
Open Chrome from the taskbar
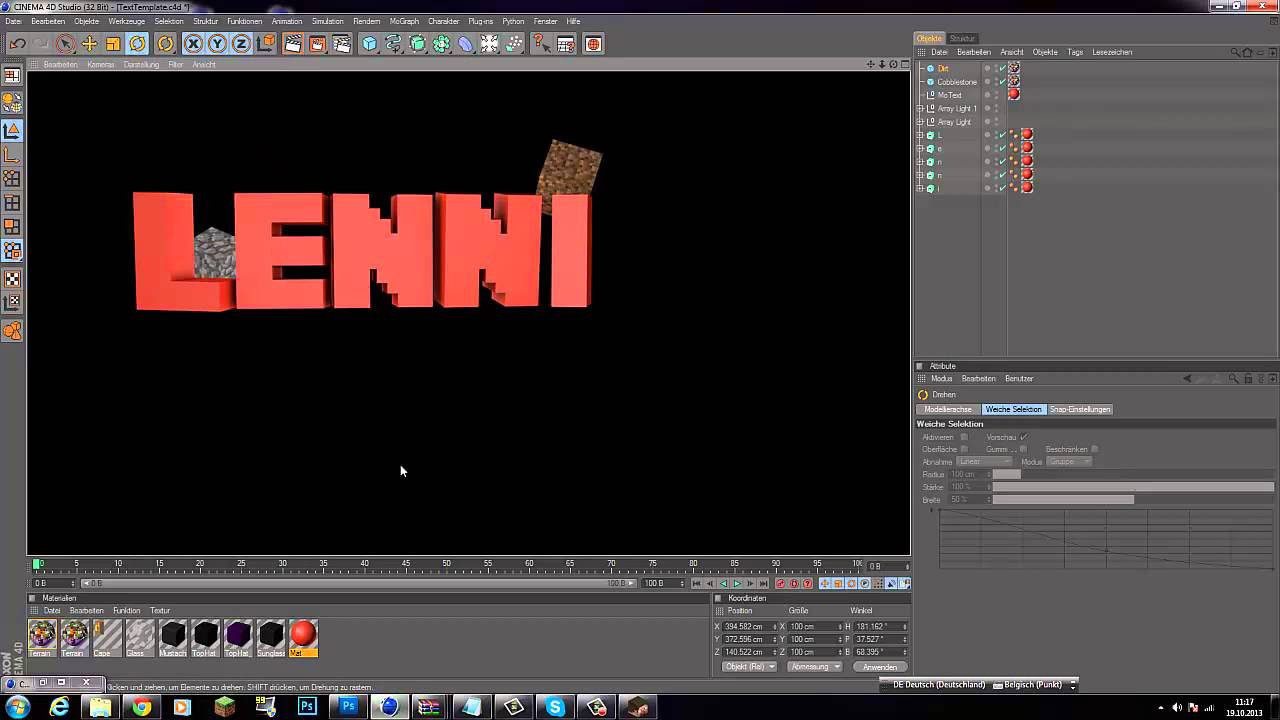(141, 707)
